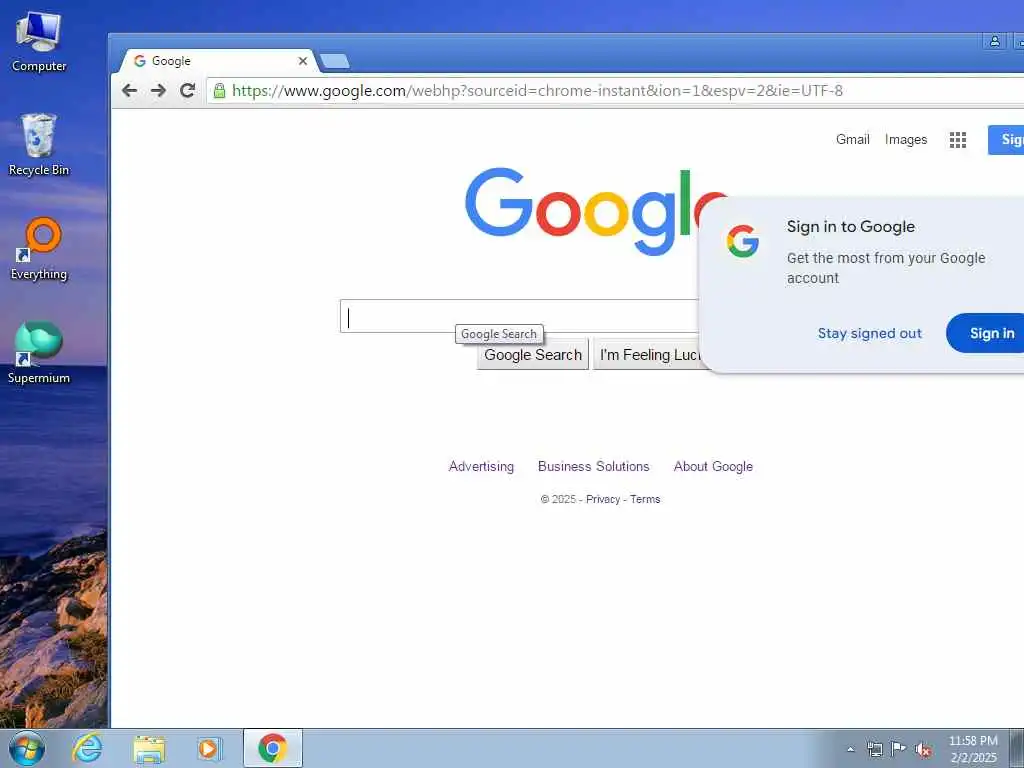Open the Business Solutions link
Screen dimensions: 1024x768
[x=594, y=466]
